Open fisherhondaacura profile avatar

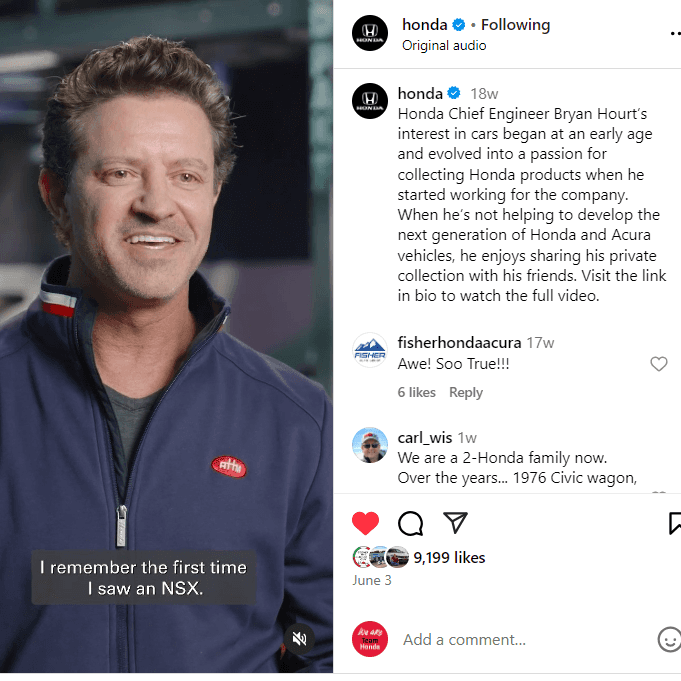click(370, 350)
